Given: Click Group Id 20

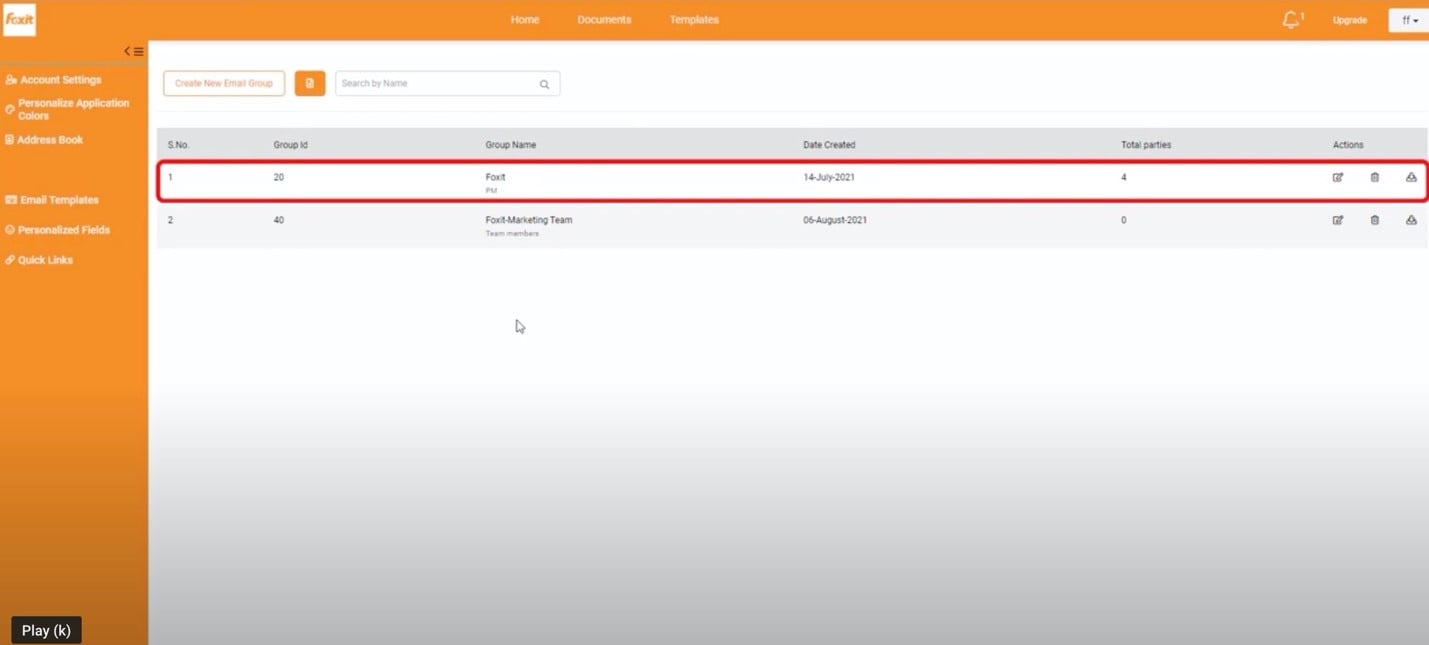Looking at the screenshot, I should [279, 177].
